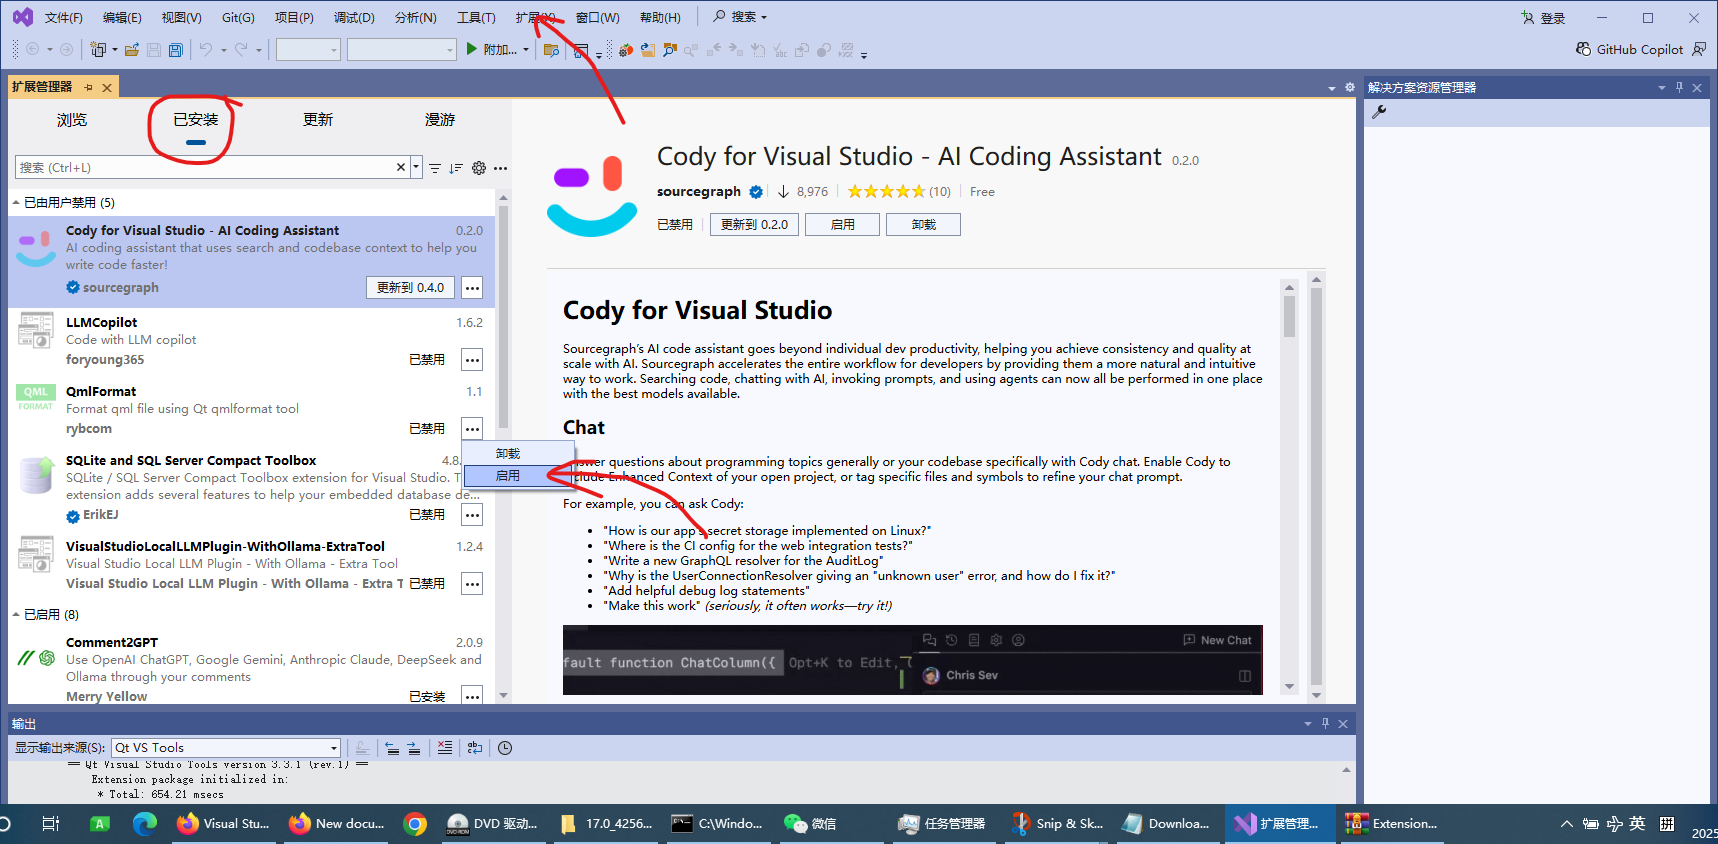Click the feedback person icon next to GitHub Copilot
1718x844 pixels.
[x=1699, y=49]
